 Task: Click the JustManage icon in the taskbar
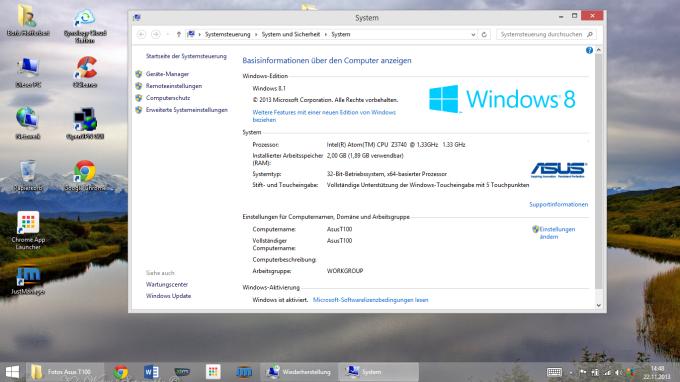tap(244, 372)
